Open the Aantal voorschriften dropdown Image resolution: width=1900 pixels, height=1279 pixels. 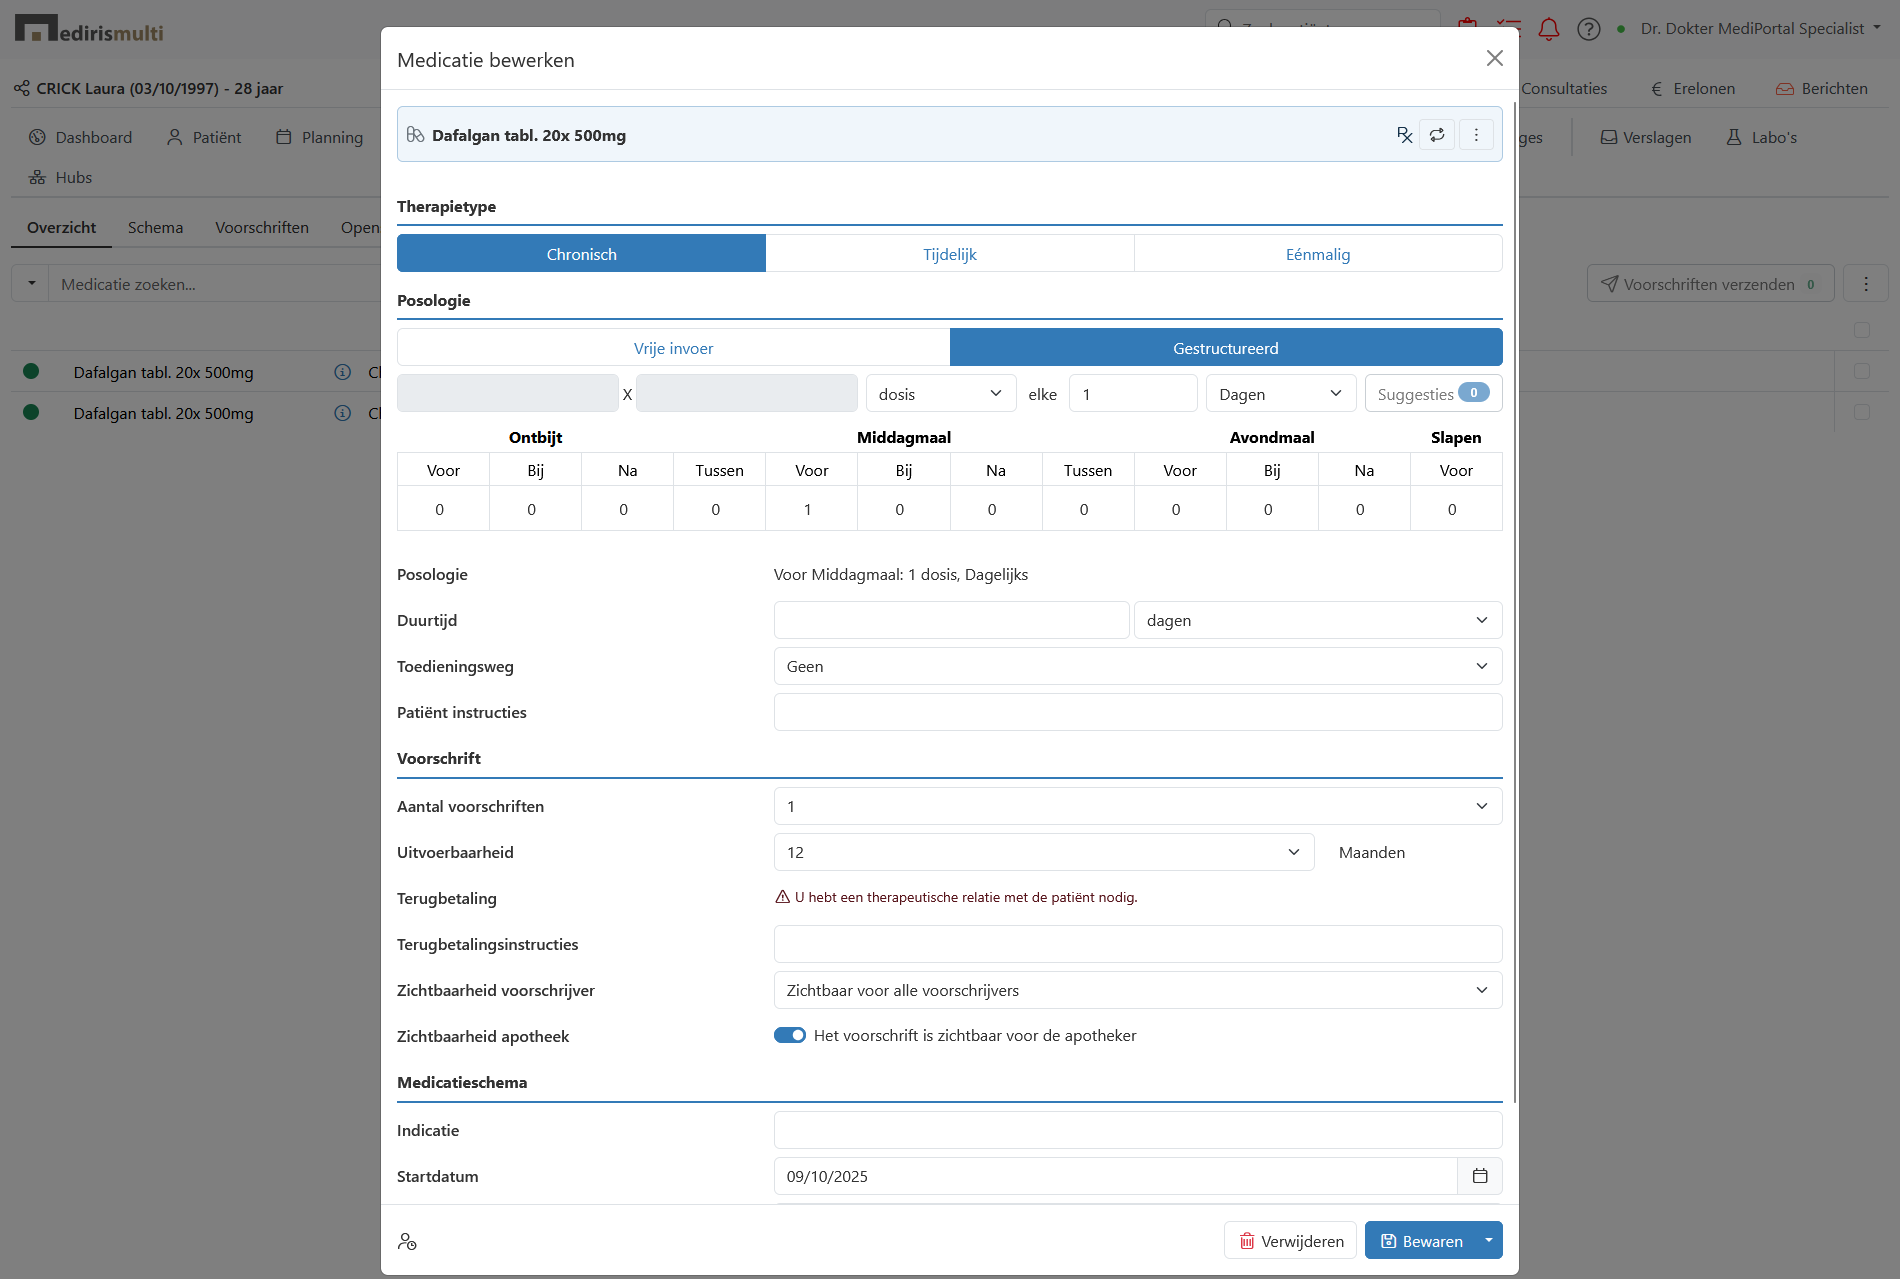point(1138,806)
